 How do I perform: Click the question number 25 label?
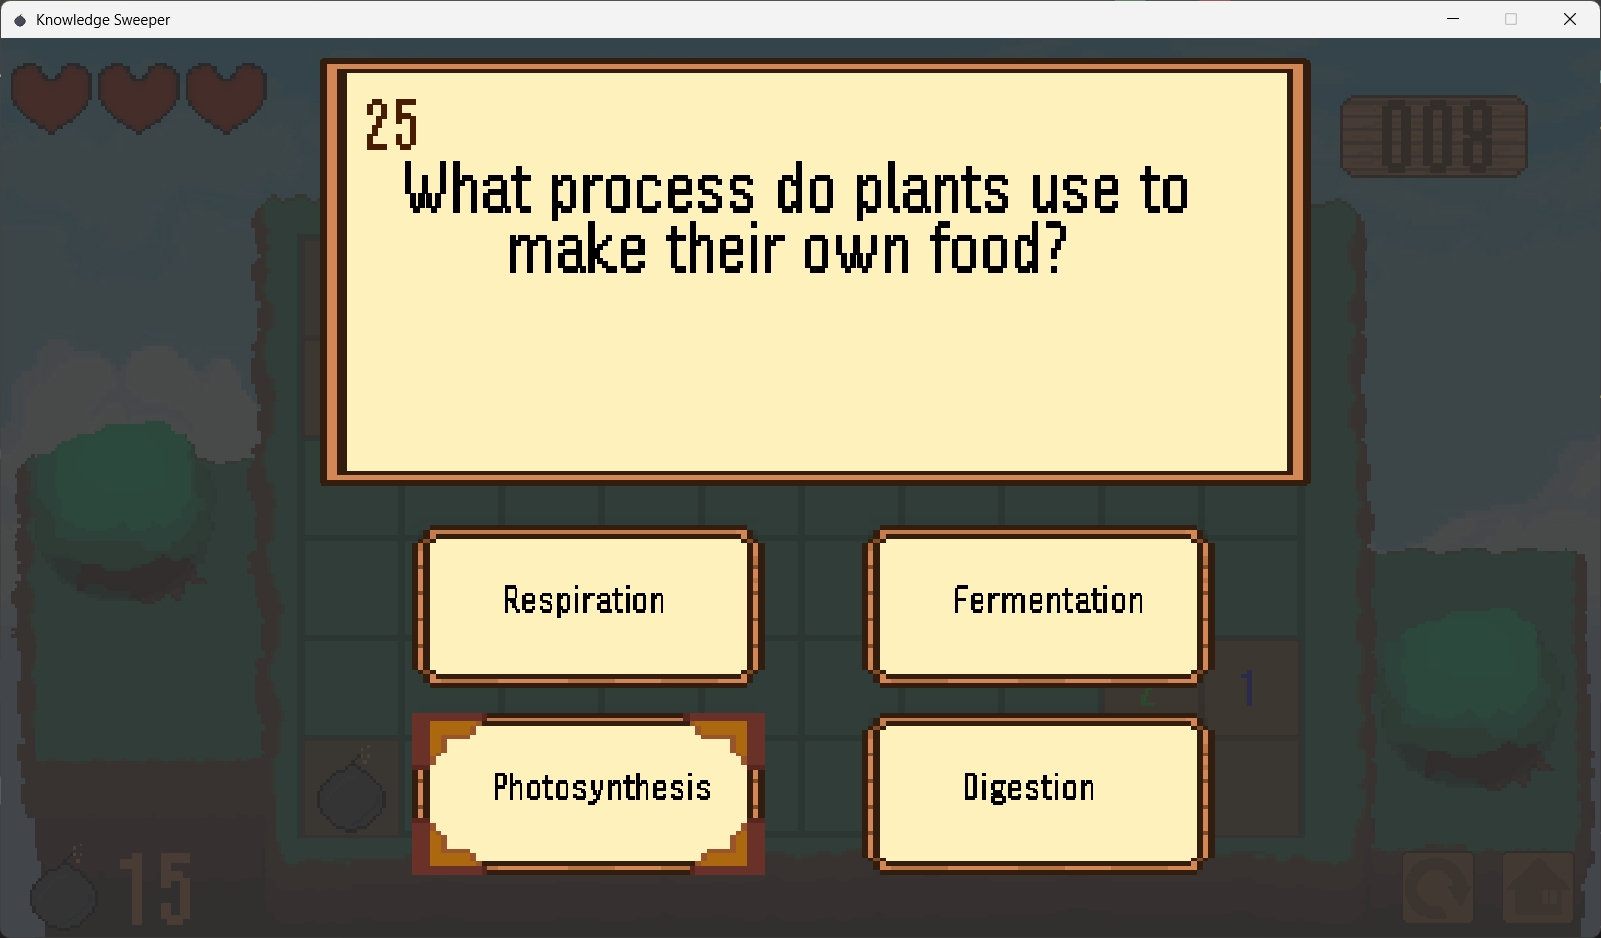(392, 122)
